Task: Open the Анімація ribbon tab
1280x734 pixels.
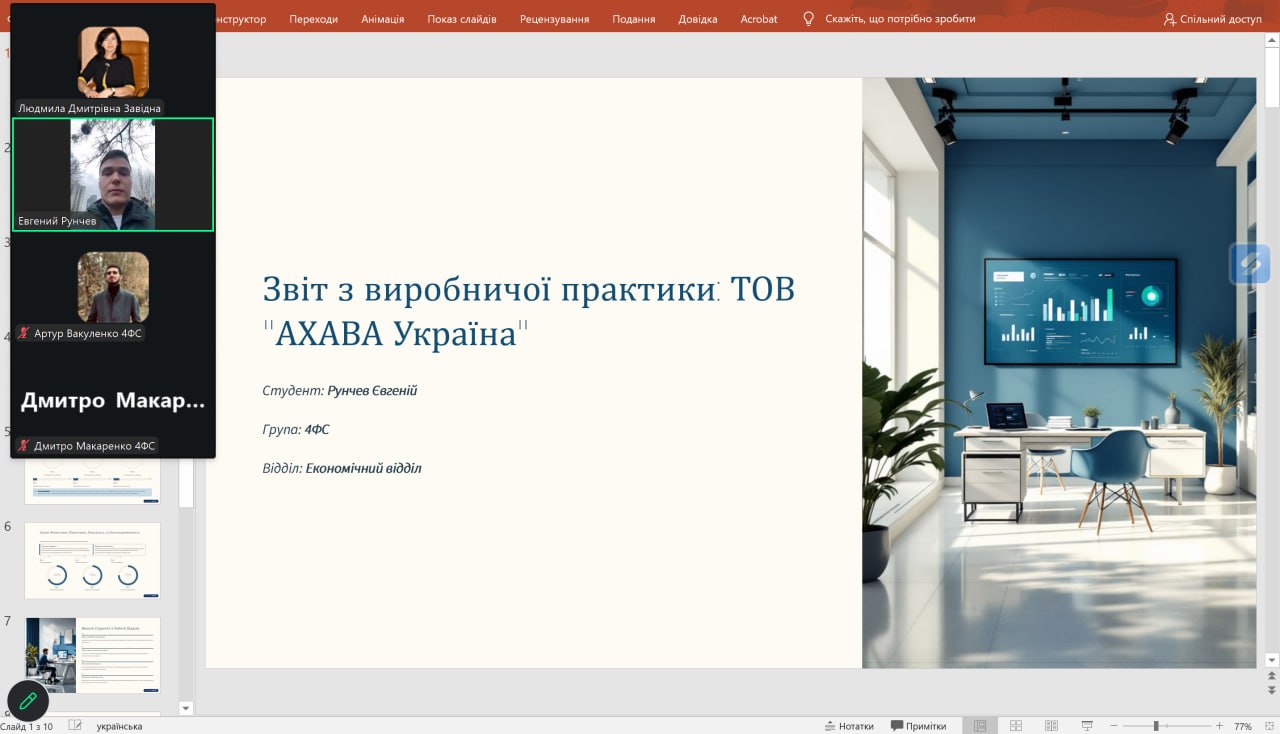Action: click(383, 19)
